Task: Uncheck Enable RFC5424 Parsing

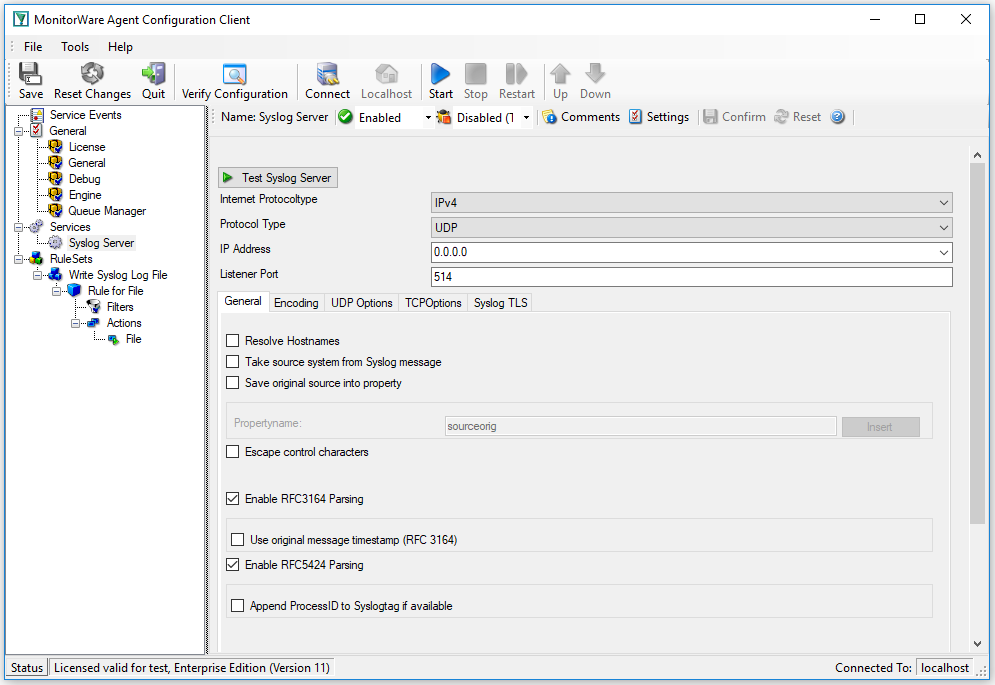Action: coord(233,564)
